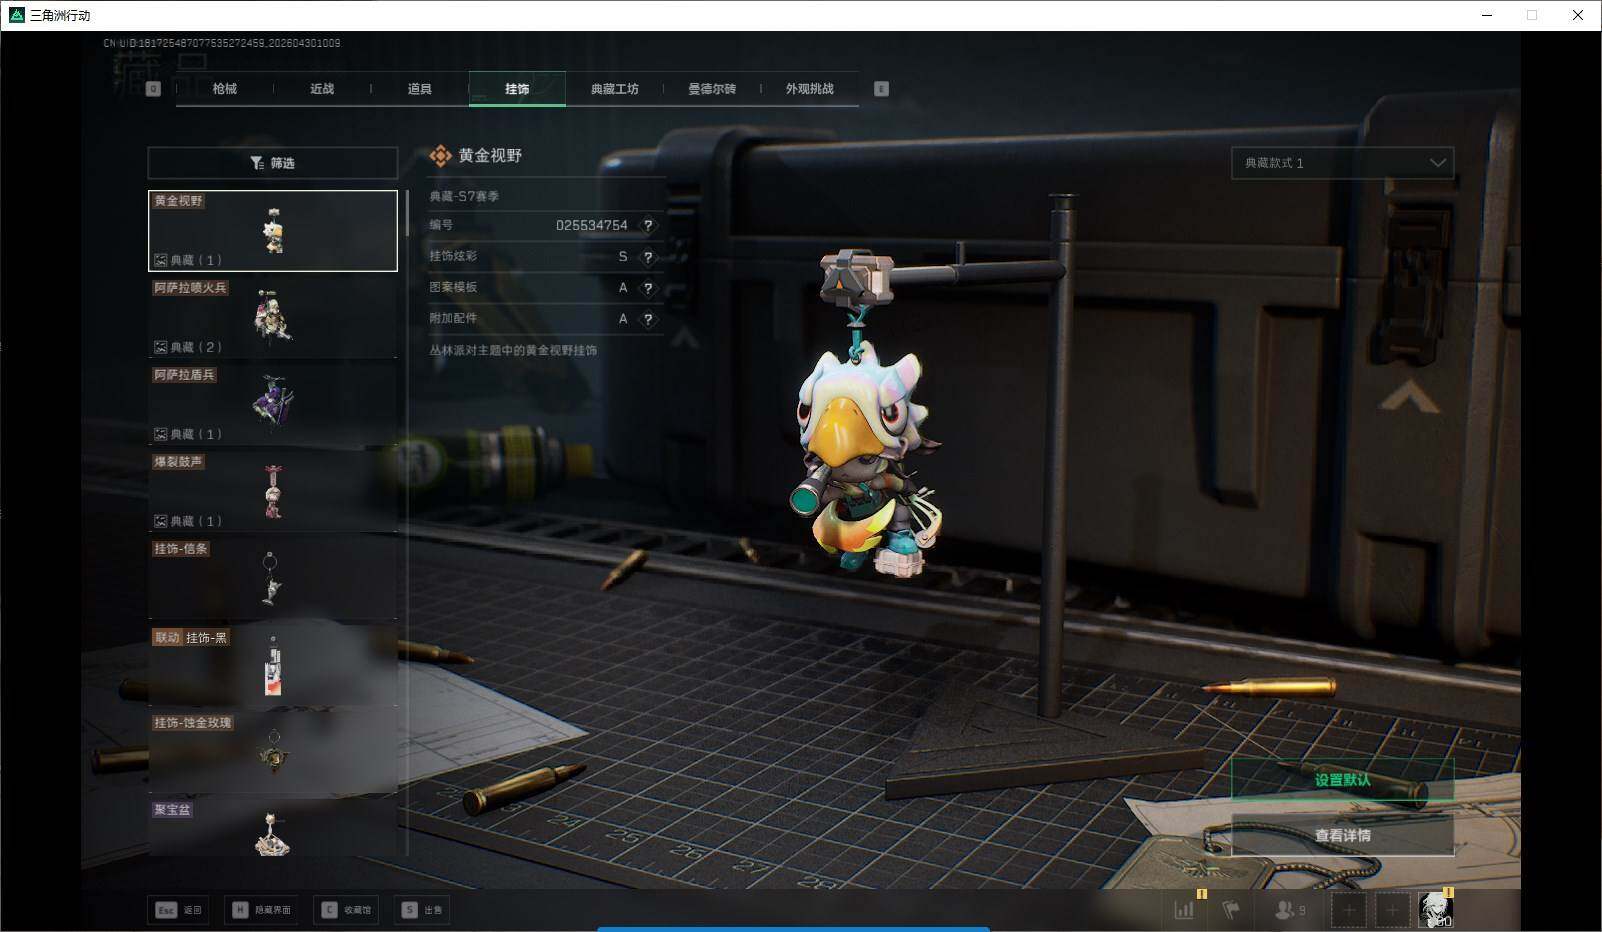Click the 典藏 icon on 黄金视野 card
The height and width of the screenshot is (932, 1602).
coord(160,260)
